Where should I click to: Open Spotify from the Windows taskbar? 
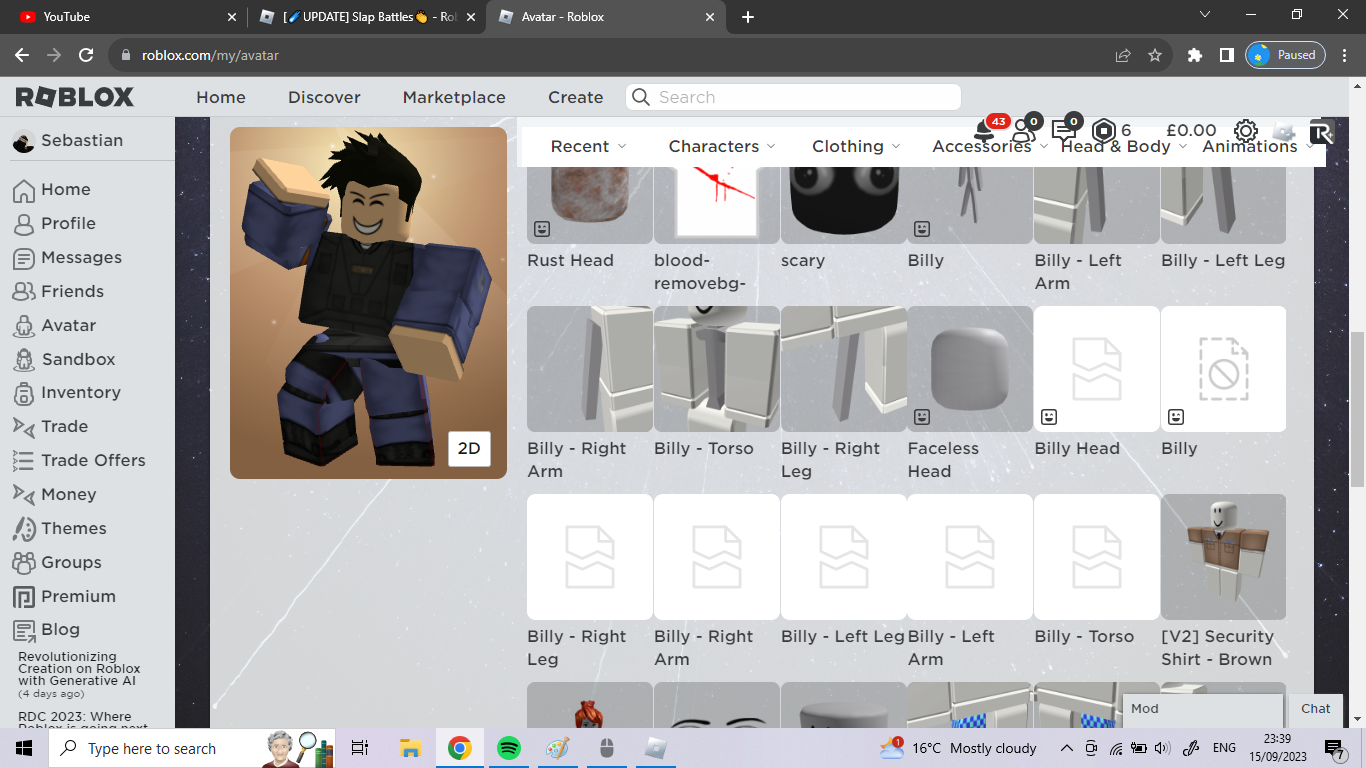pos(509,748)
